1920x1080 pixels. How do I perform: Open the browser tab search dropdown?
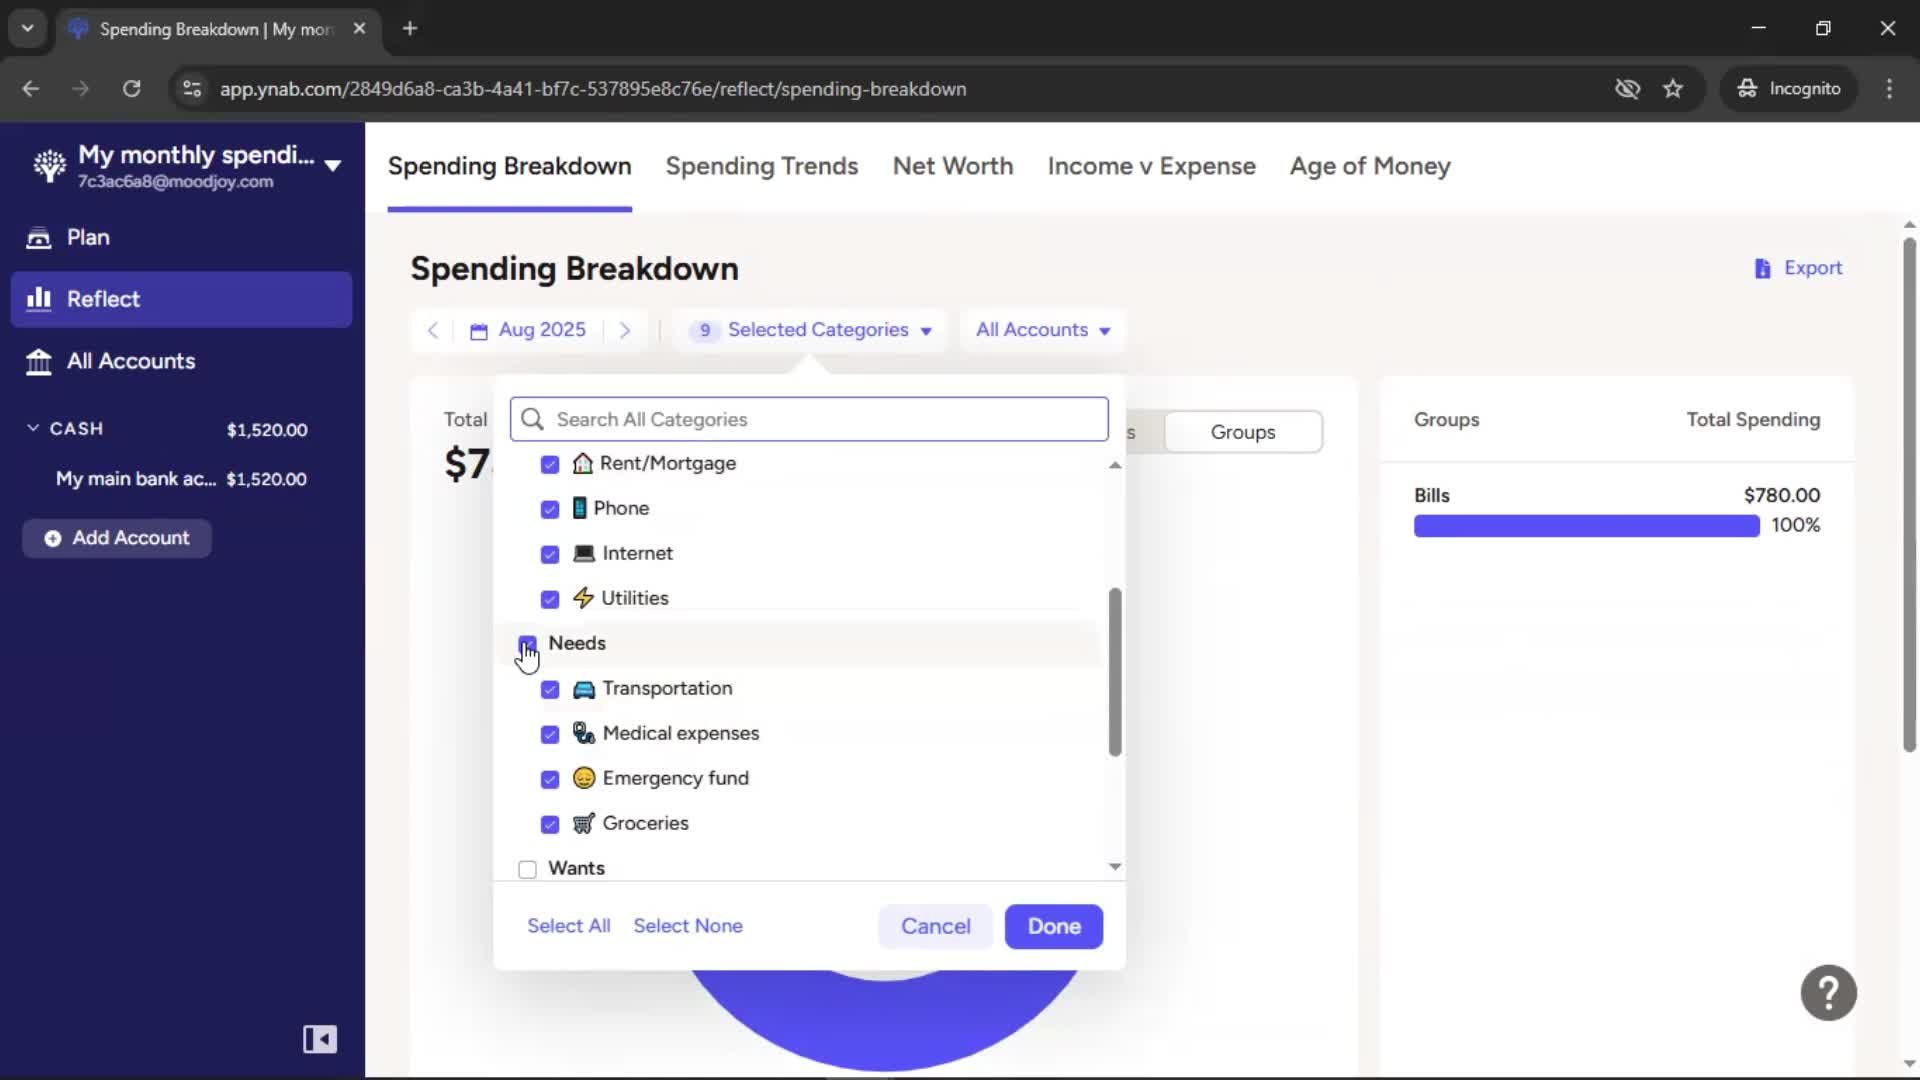(27, 28)
